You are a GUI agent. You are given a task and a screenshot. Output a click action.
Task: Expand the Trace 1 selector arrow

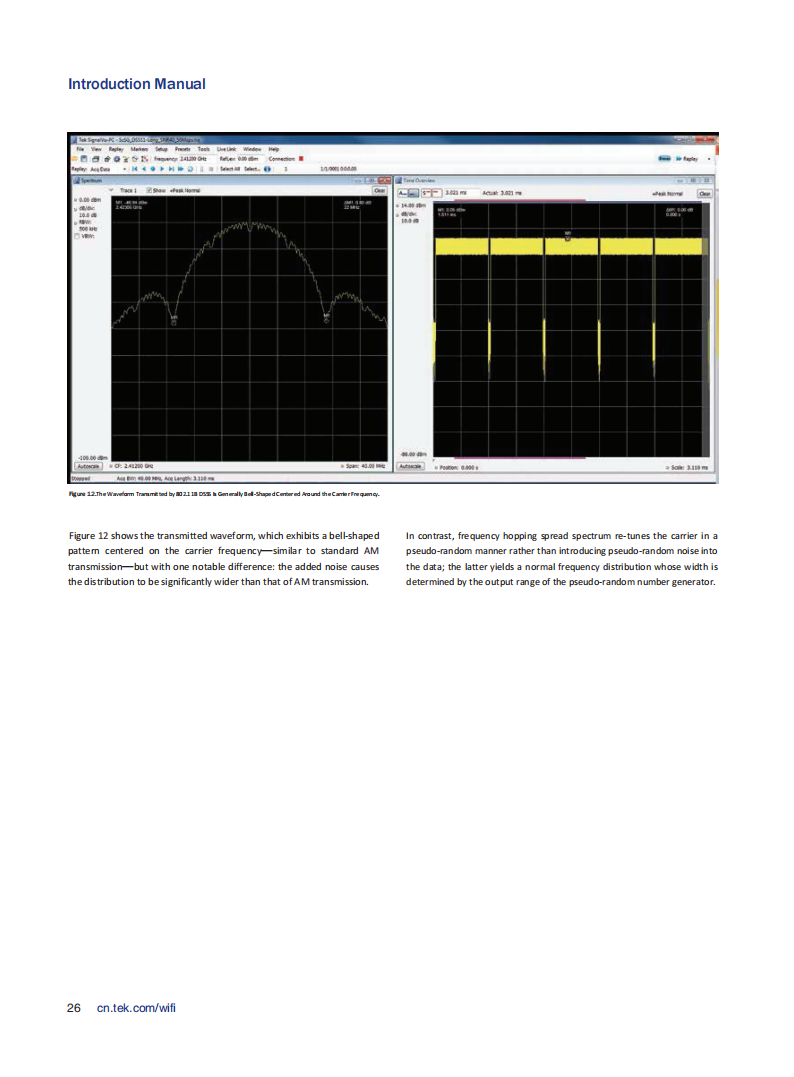(111, 190)
